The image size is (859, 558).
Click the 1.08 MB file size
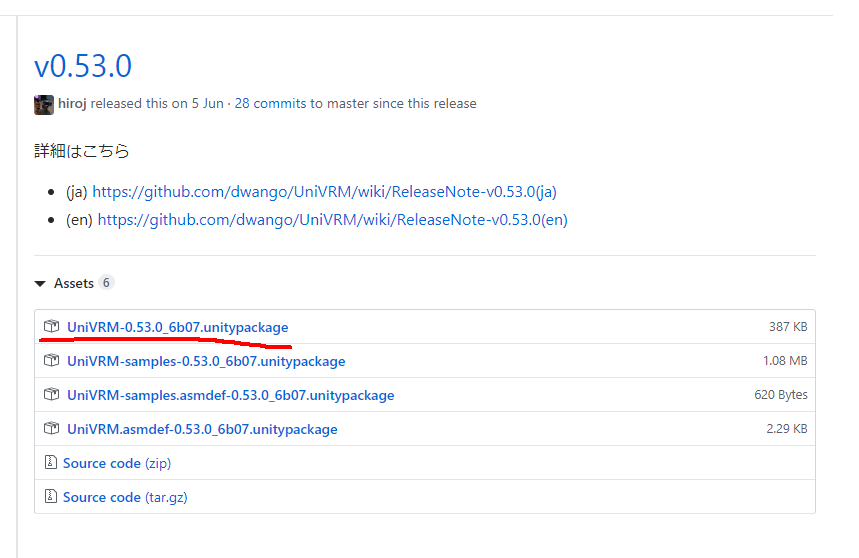point(785,361)
